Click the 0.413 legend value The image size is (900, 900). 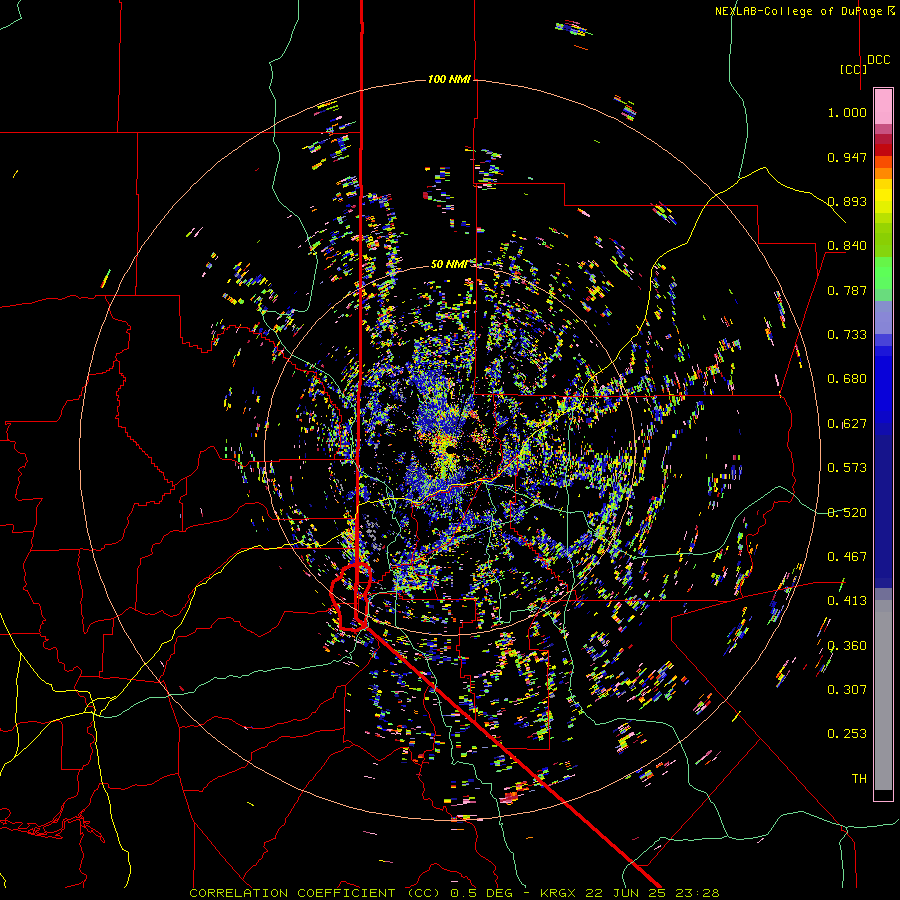(x=847, y=601)
